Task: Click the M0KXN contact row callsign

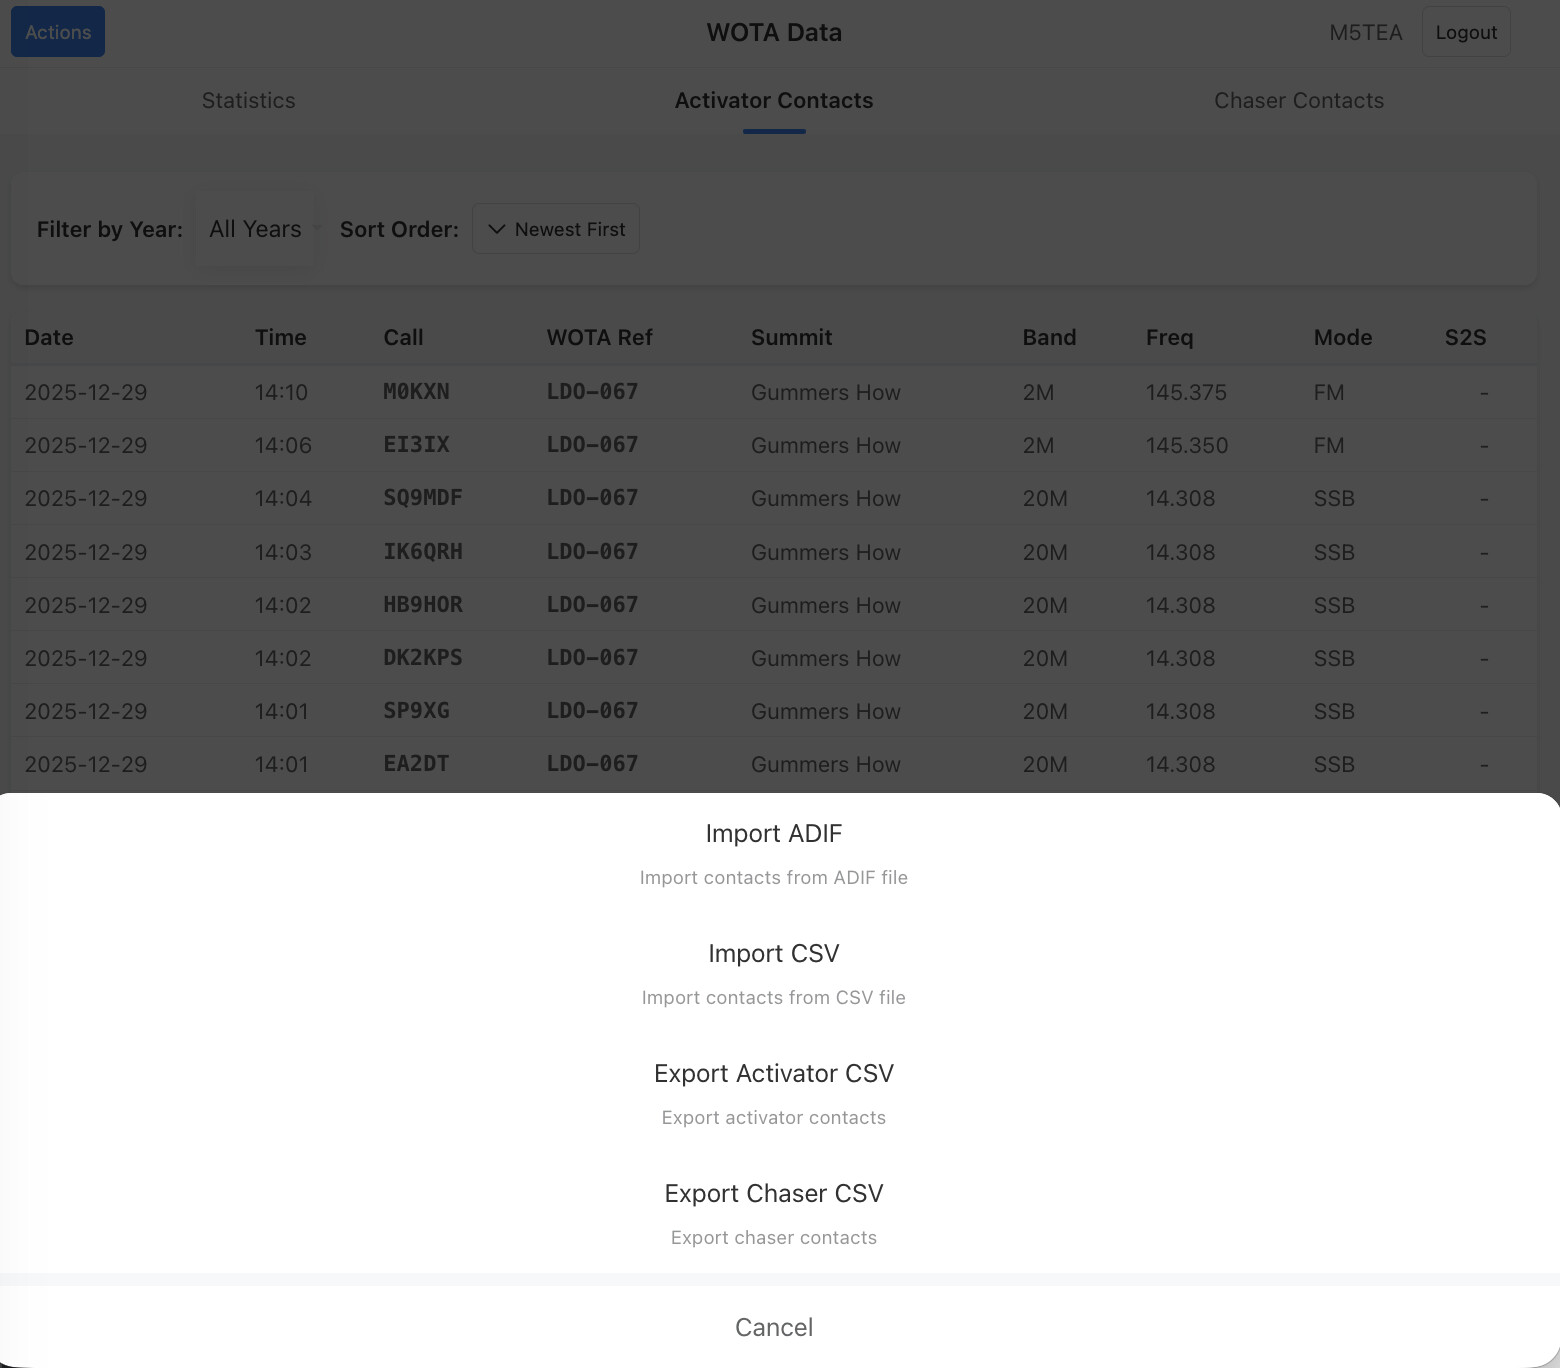Action: [416, 392]
